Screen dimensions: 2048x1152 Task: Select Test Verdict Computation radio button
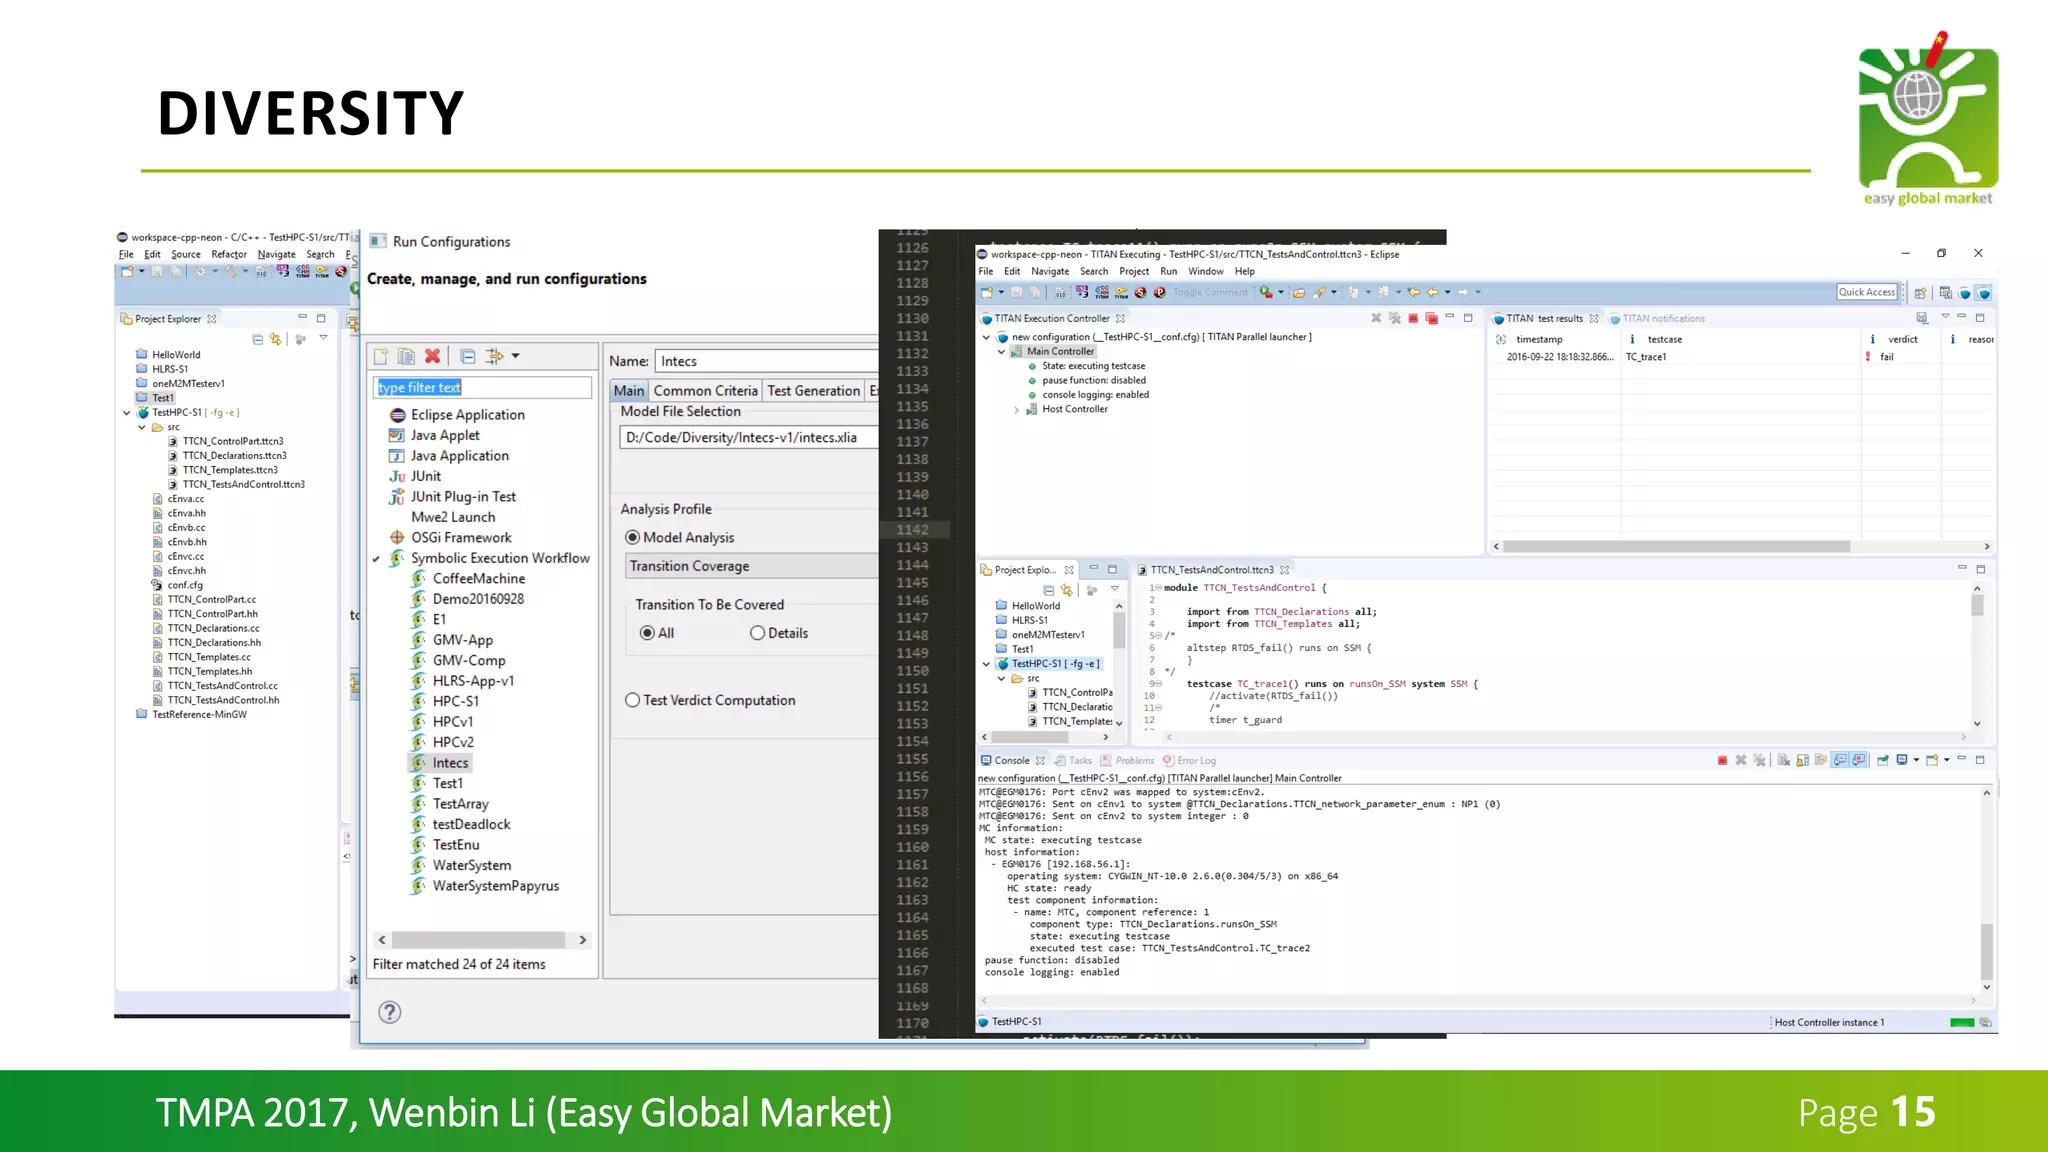click(x=632, y=701)
